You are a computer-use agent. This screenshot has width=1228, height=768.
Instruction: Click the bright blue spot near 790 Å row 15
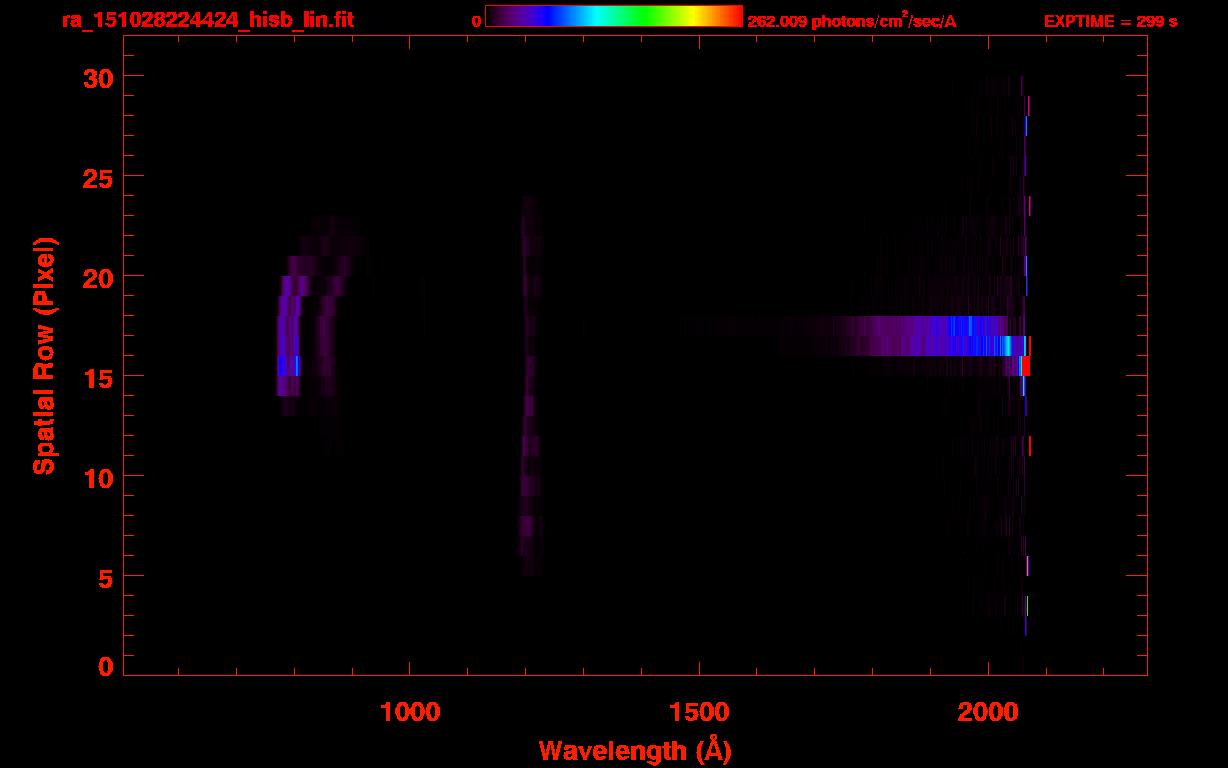[x=288, y=366]
